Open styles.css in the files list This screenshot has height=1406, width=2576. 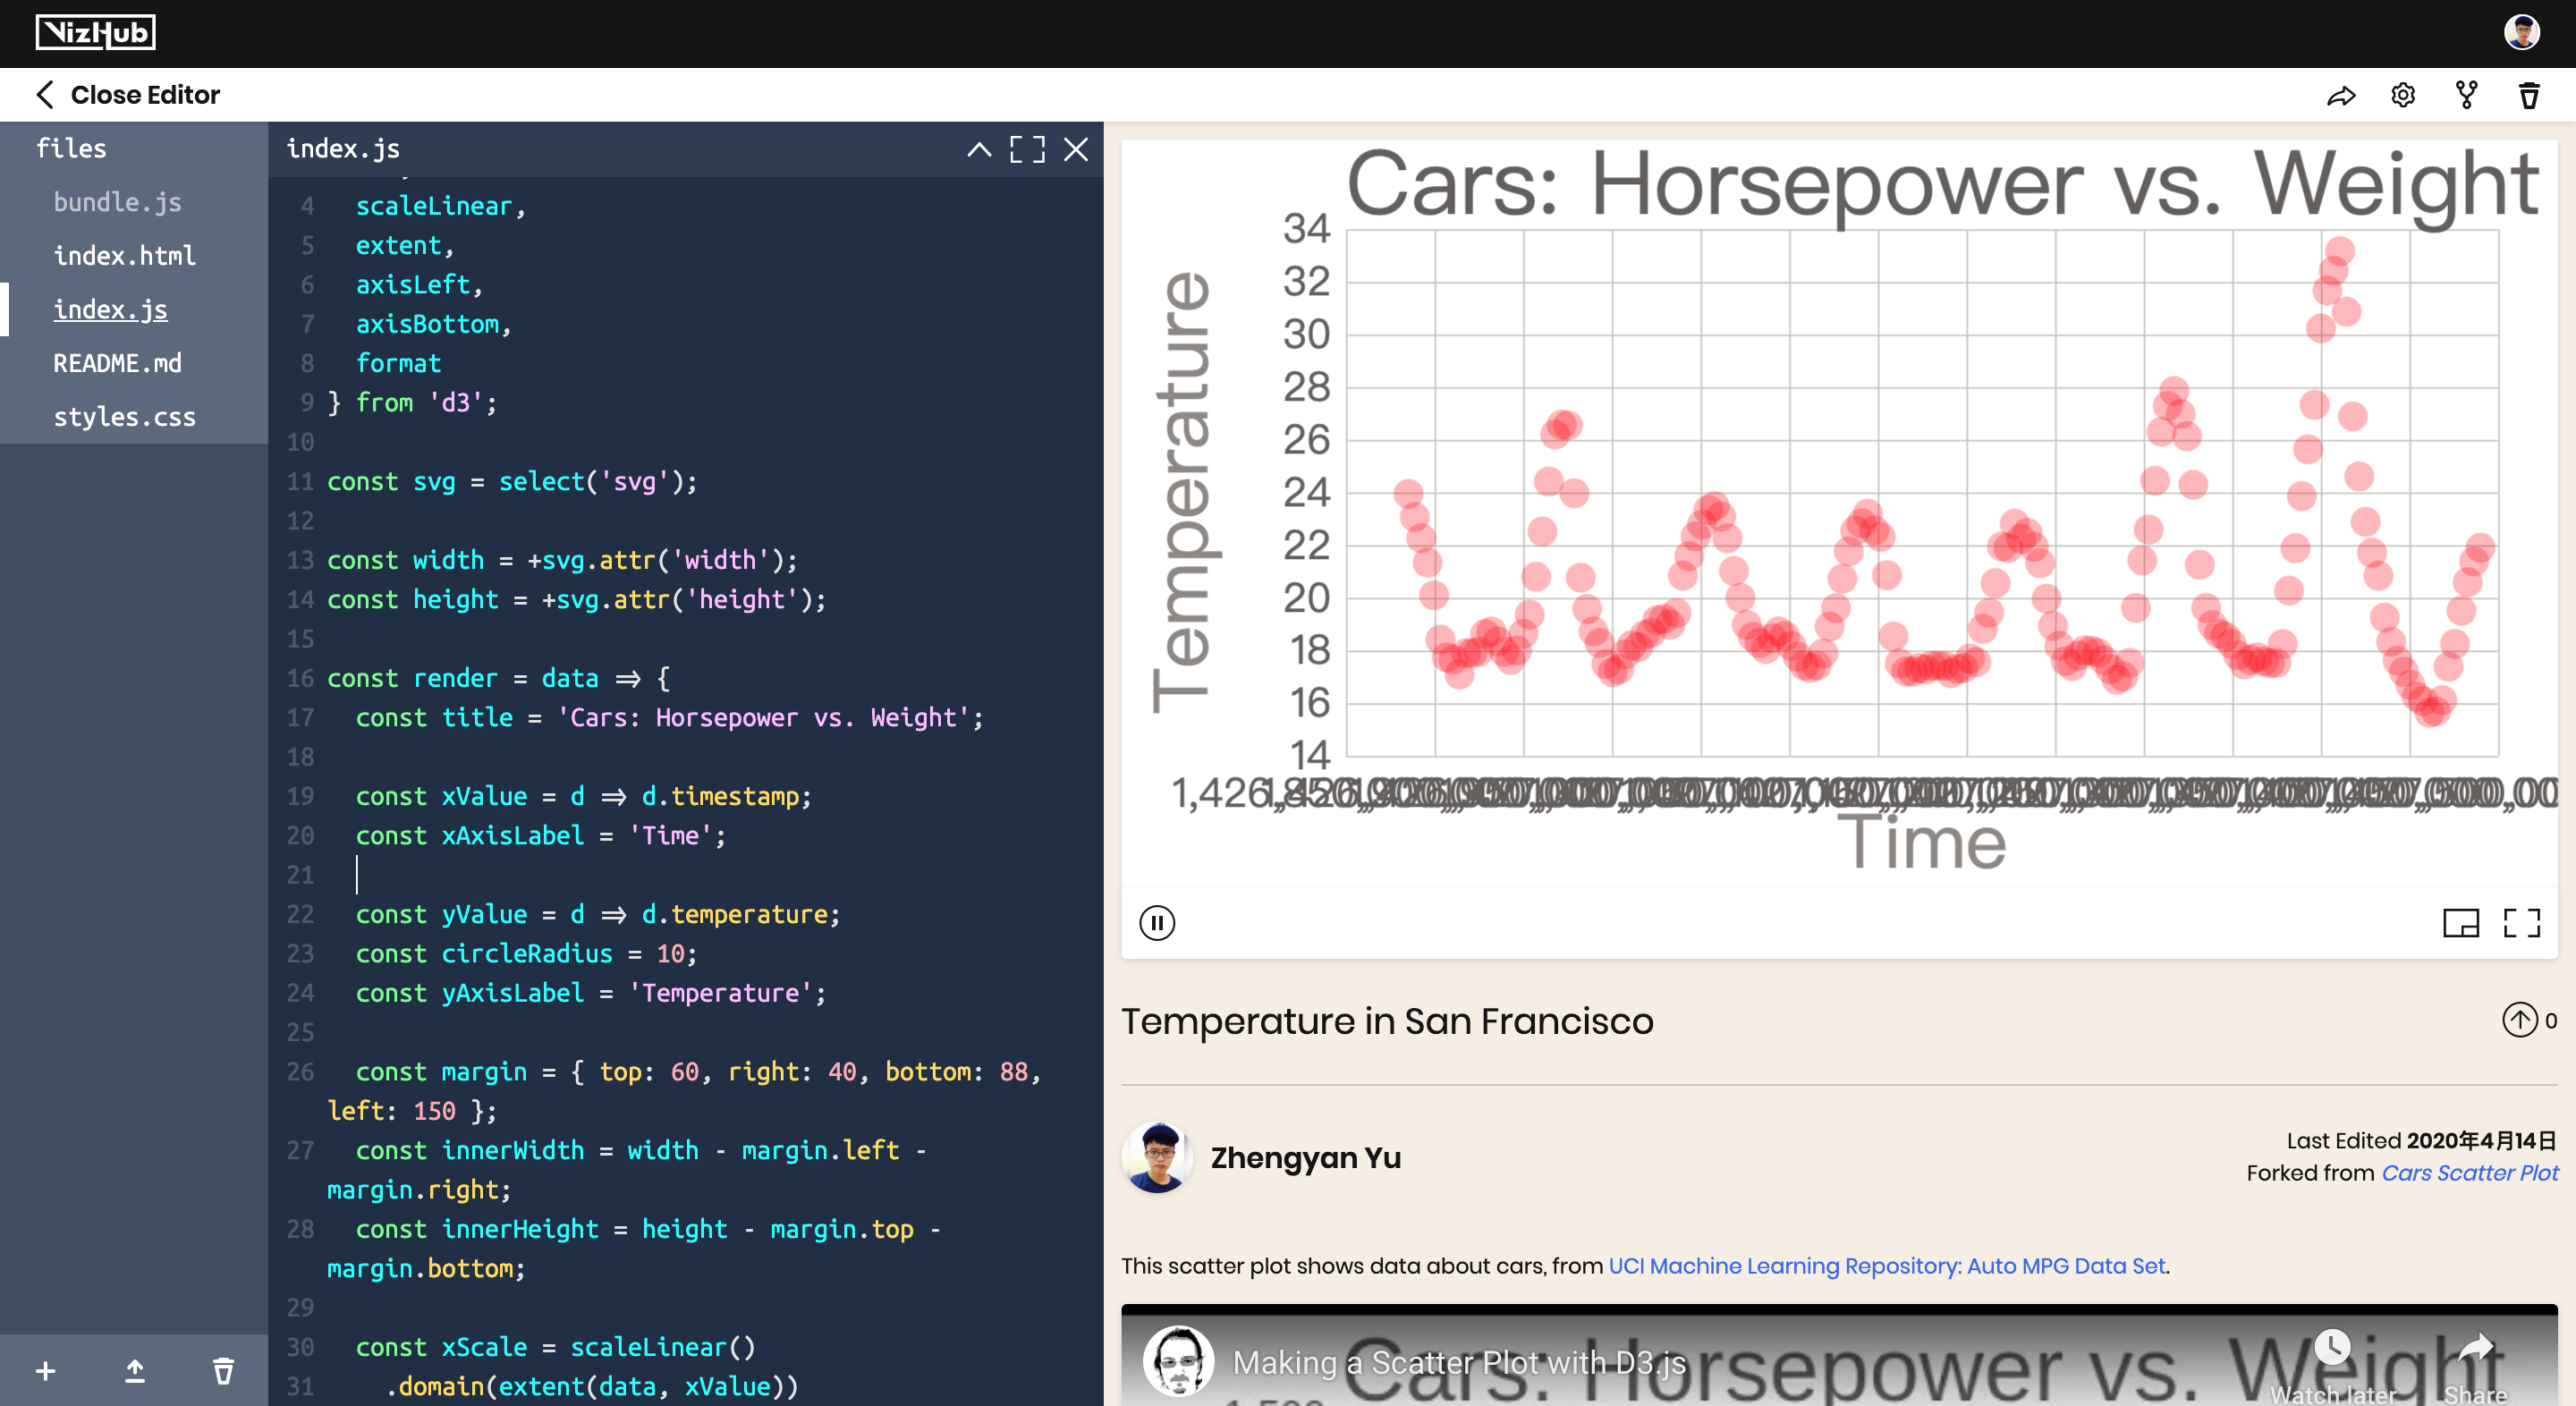[124, 417]
